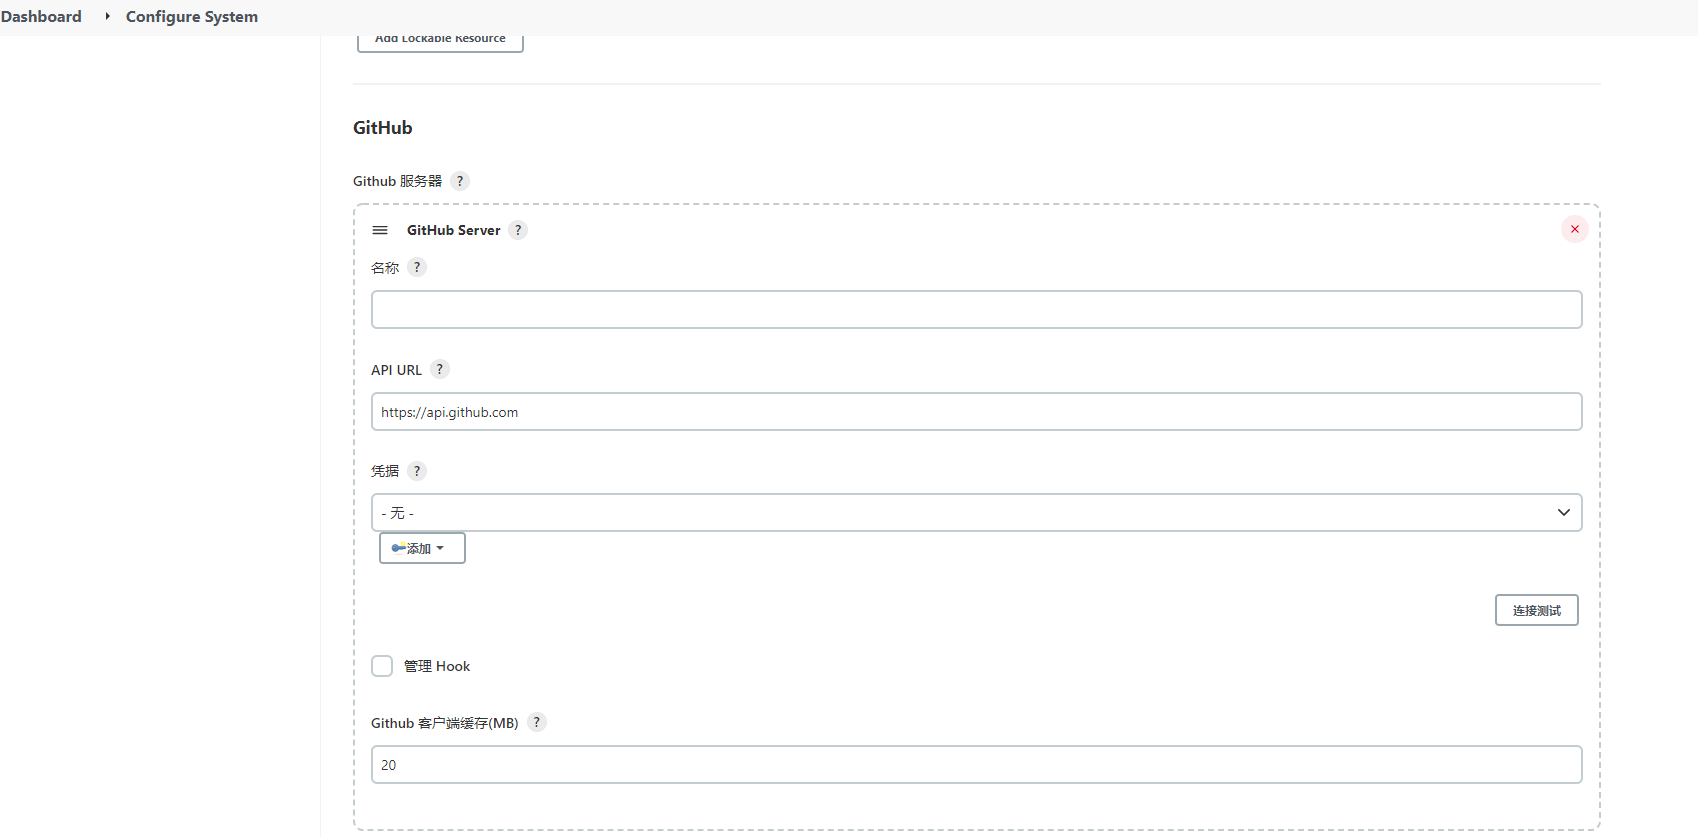Viewport: 1698px width, 837px height.
Task: Click the breadcrumb arrow after Dashboard
Action: (x=107, y=17)
